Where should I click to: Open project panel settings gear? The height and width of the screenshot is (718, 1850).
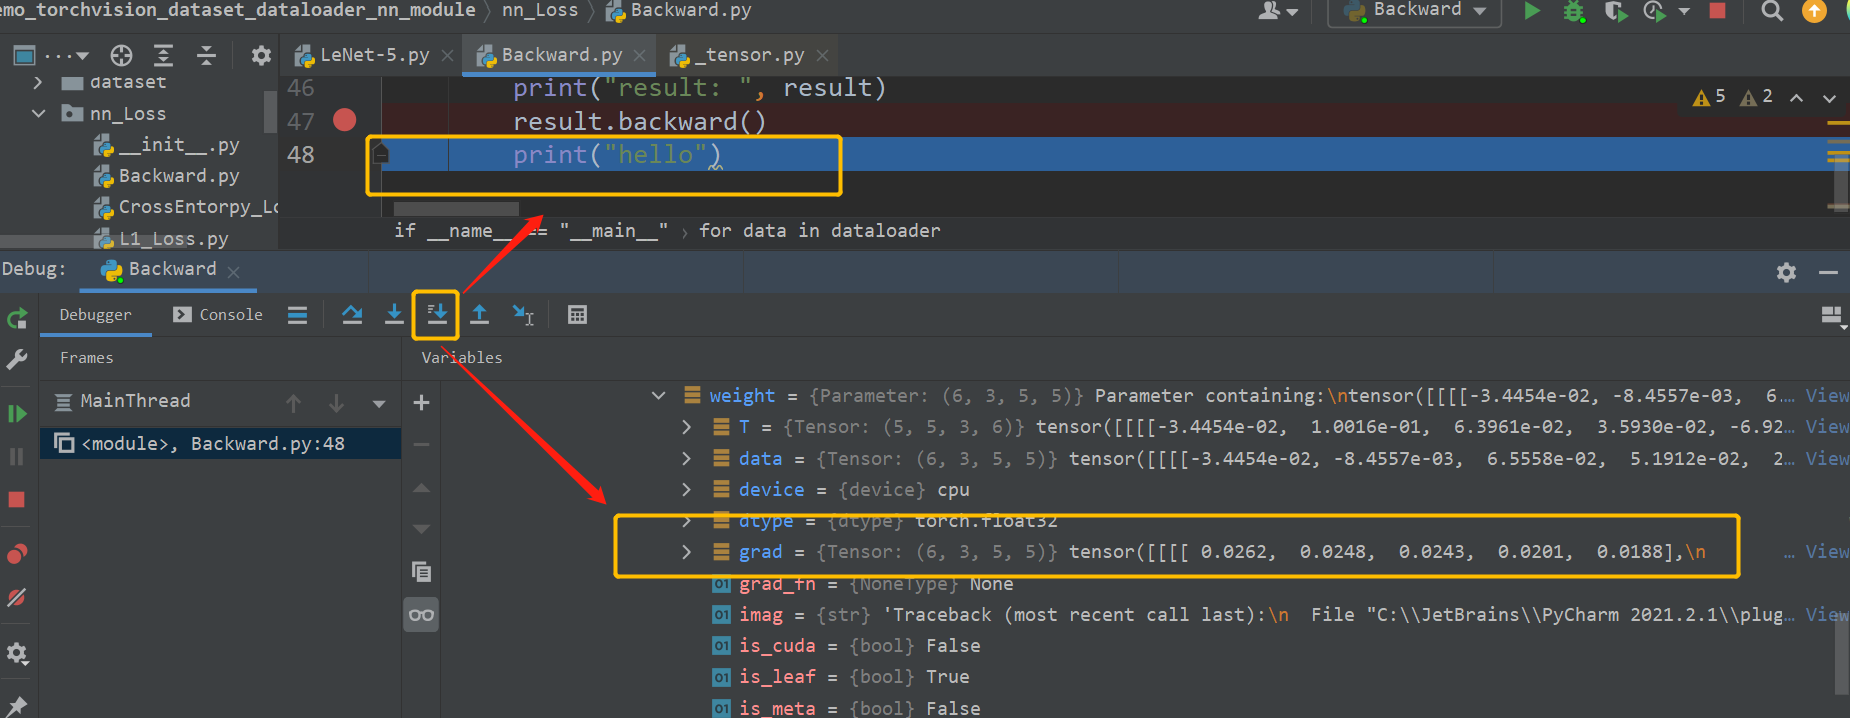pyautogui.click(x=261, y=55)
